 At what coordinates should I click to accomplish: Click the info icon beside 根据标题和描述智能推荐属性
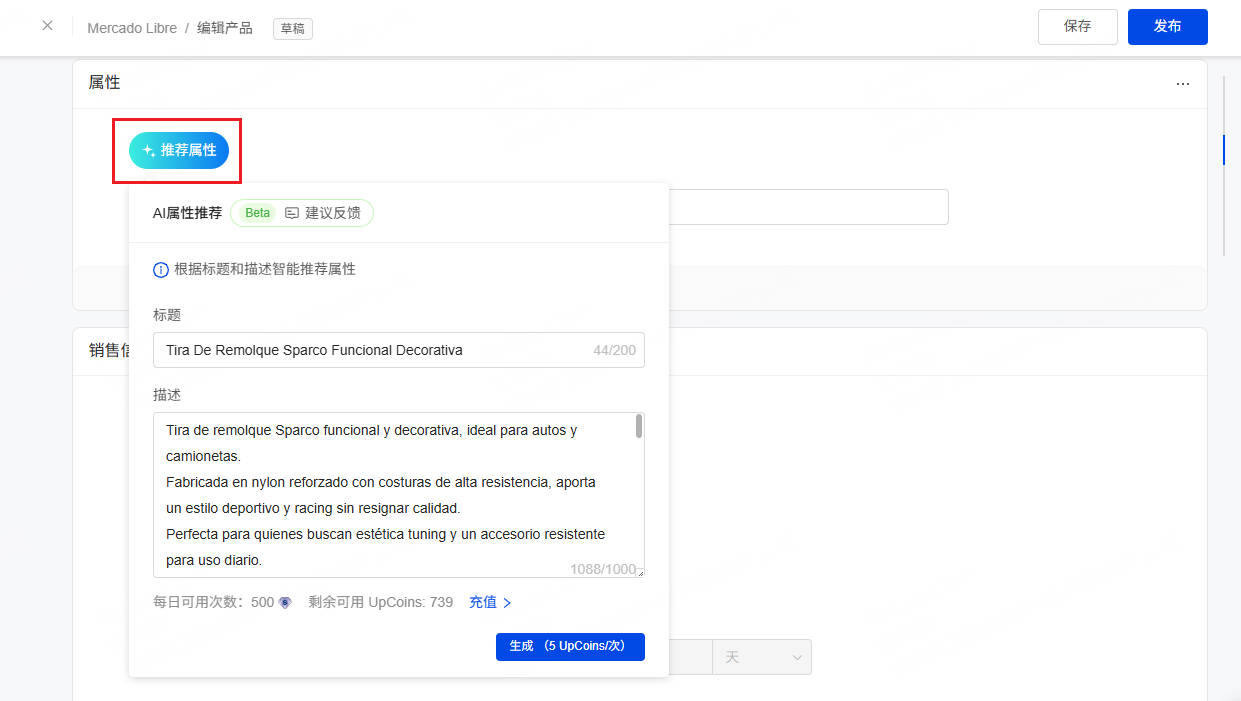[x=160, y=269]
